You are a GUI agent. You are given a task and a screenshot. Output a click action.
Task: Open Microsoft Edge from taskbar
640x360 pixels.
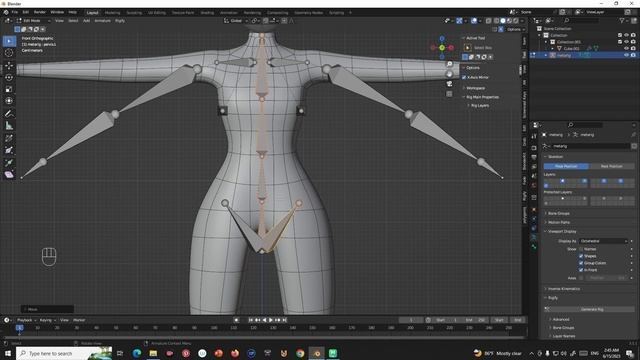click(x=137, y=353)
